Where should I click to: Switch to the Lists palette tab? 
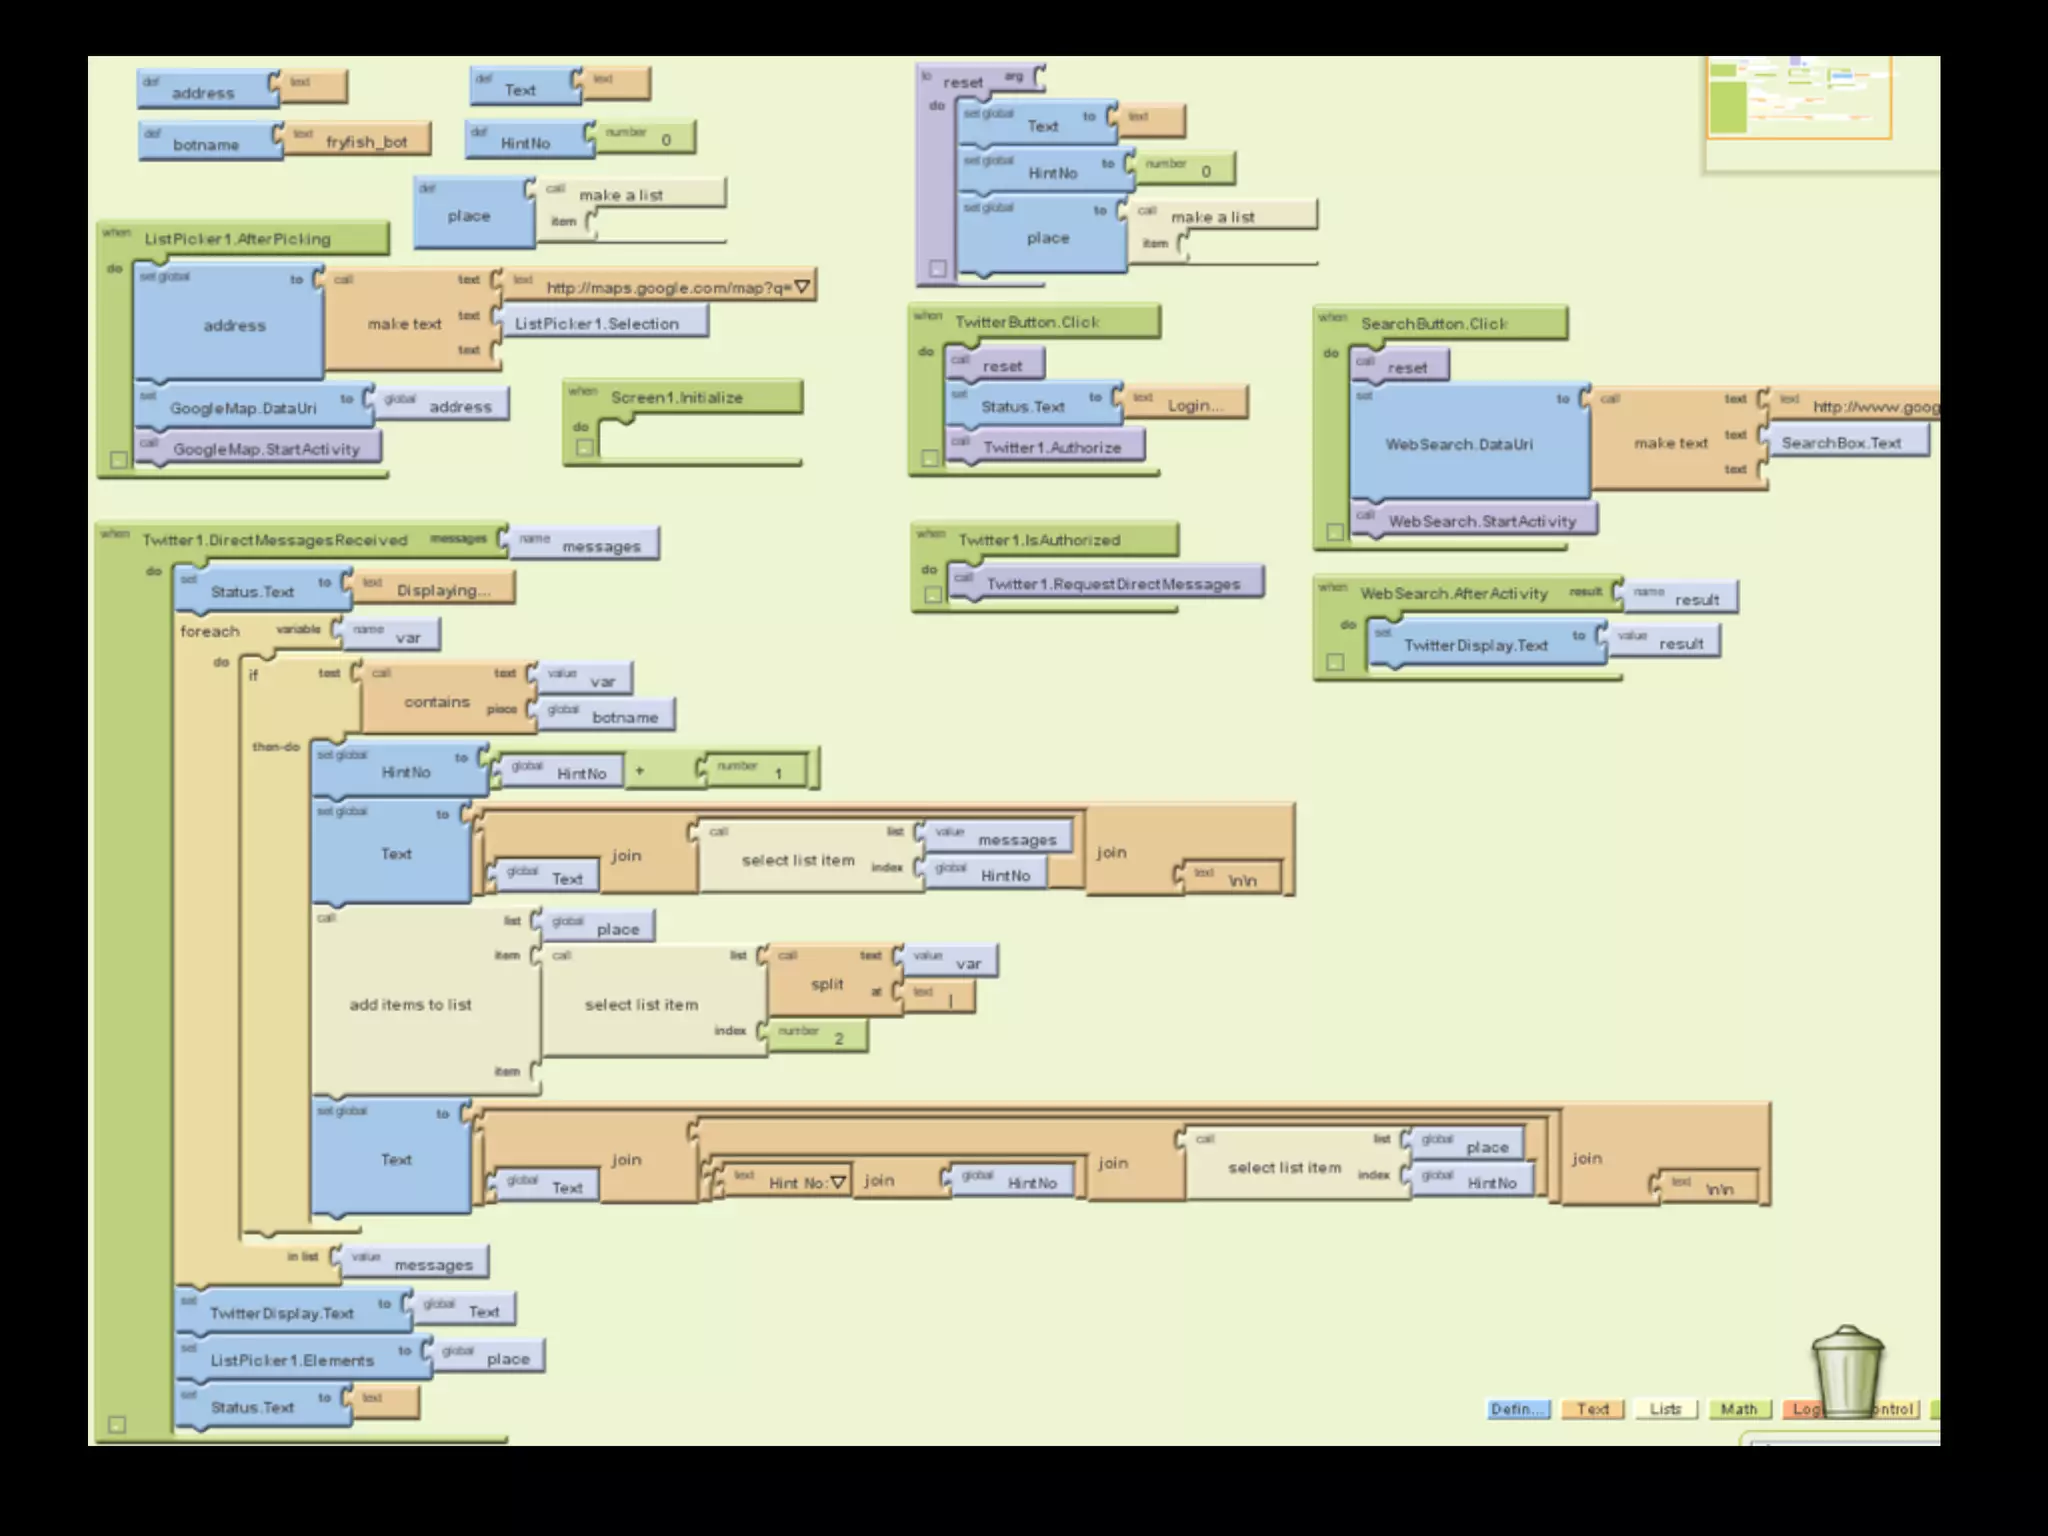[x=1665, y=1409]
